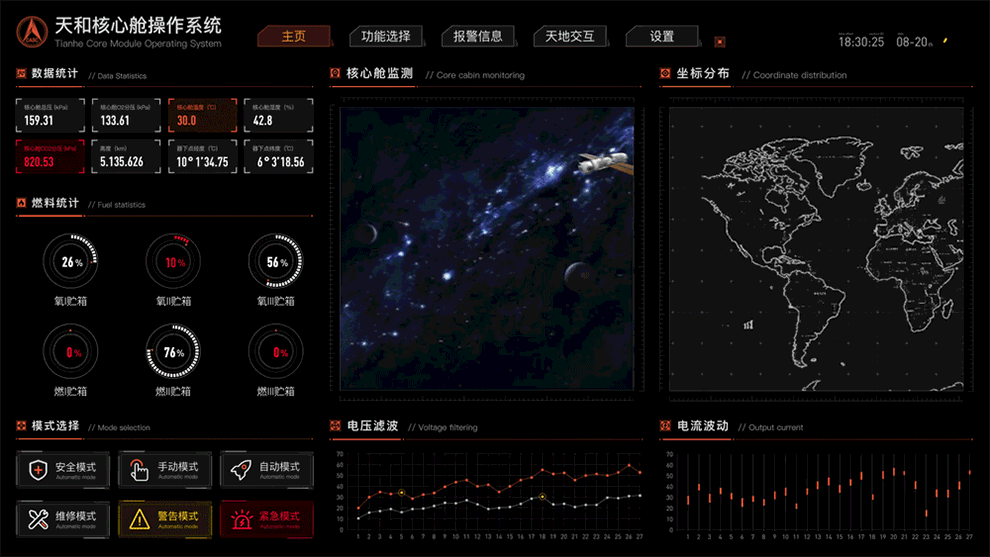
Task: Click the clock showing 18:30:25
Action: (x=861, y=42)
